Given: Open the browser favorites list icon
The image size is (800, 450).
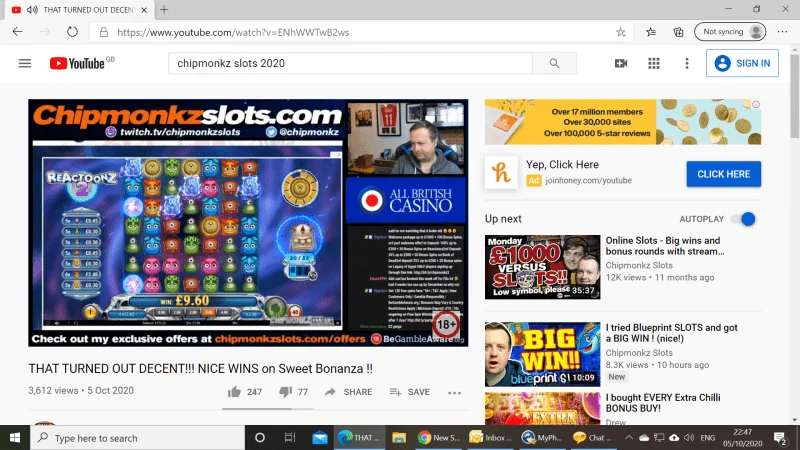Looking at the screenshot, I should pyautogui.click(x=651, y=32).
